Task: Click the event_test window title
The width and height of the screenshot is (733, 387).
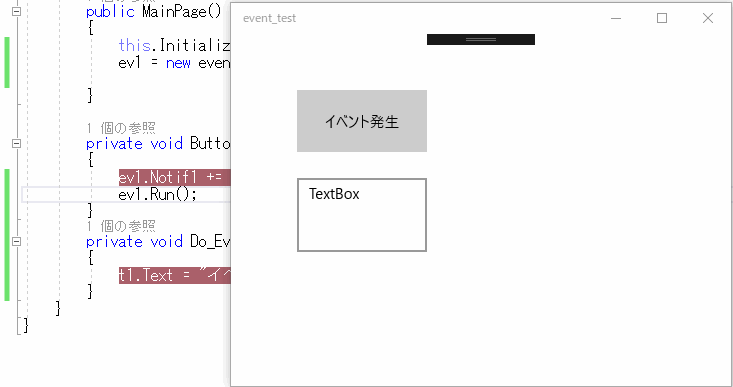Action: (x=269, y=18)
